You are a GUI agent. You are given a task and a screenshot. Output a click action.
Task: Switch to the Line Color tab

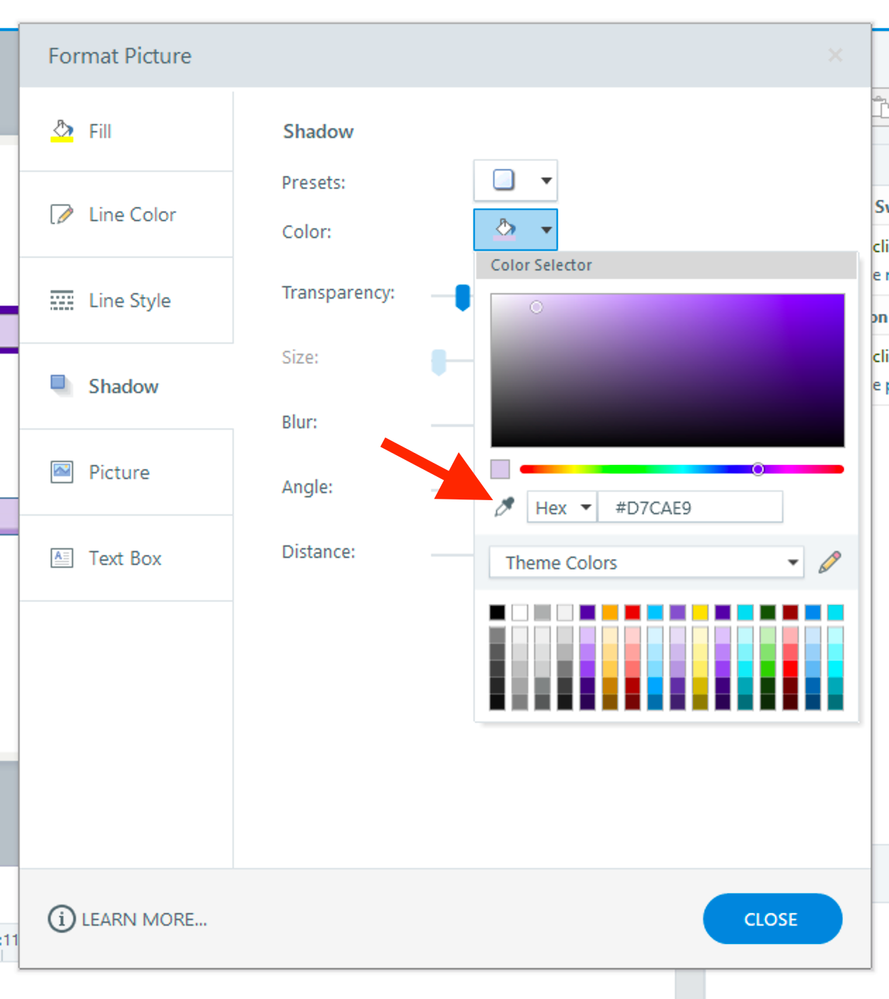(131, 215)
